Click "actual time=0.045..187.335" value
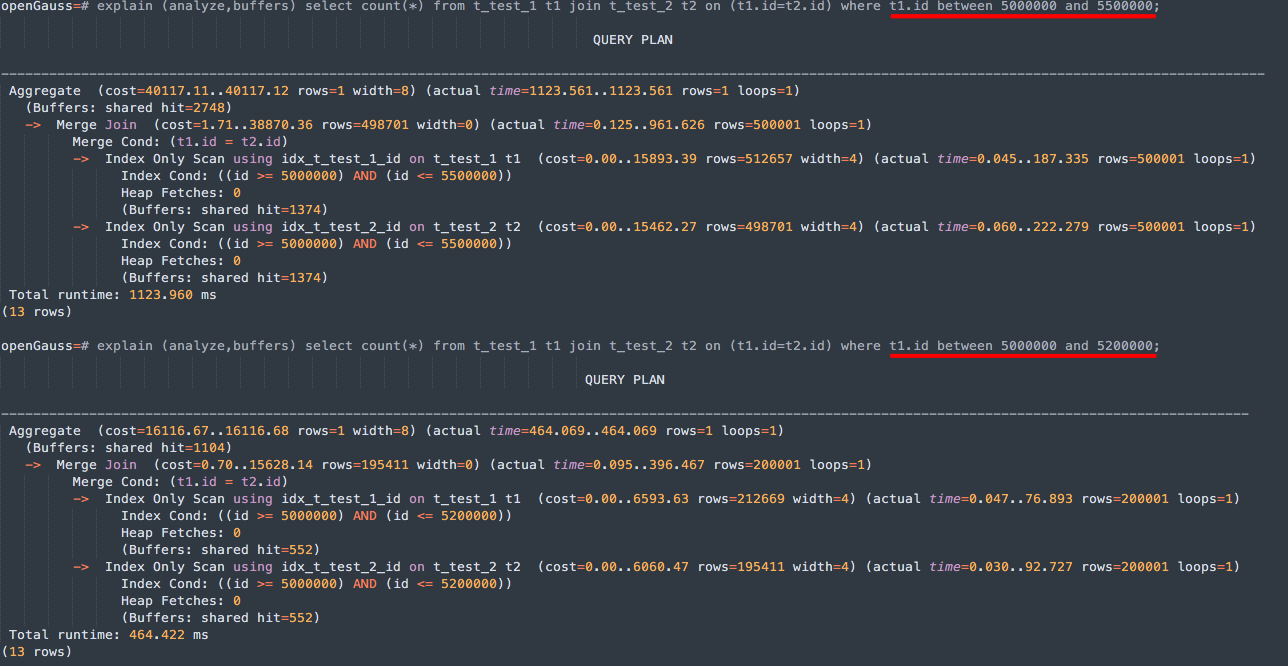Viewport: 1288px width, 666px height. point(985,159)
